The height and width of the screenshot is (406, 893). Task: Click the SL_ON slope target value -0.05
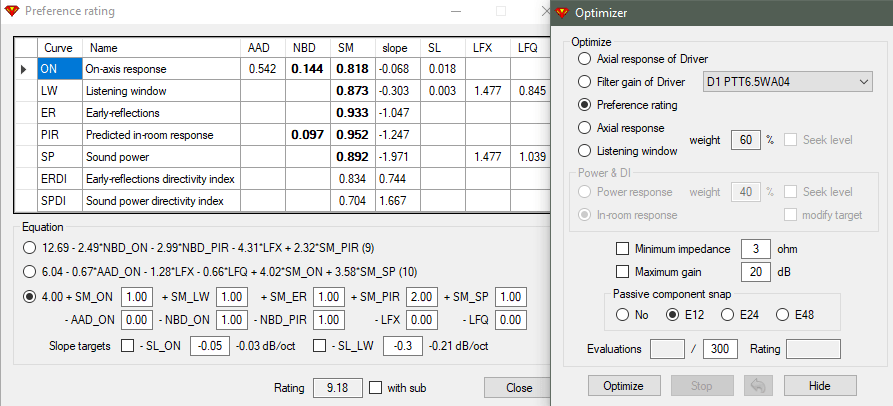pos(210,346)
